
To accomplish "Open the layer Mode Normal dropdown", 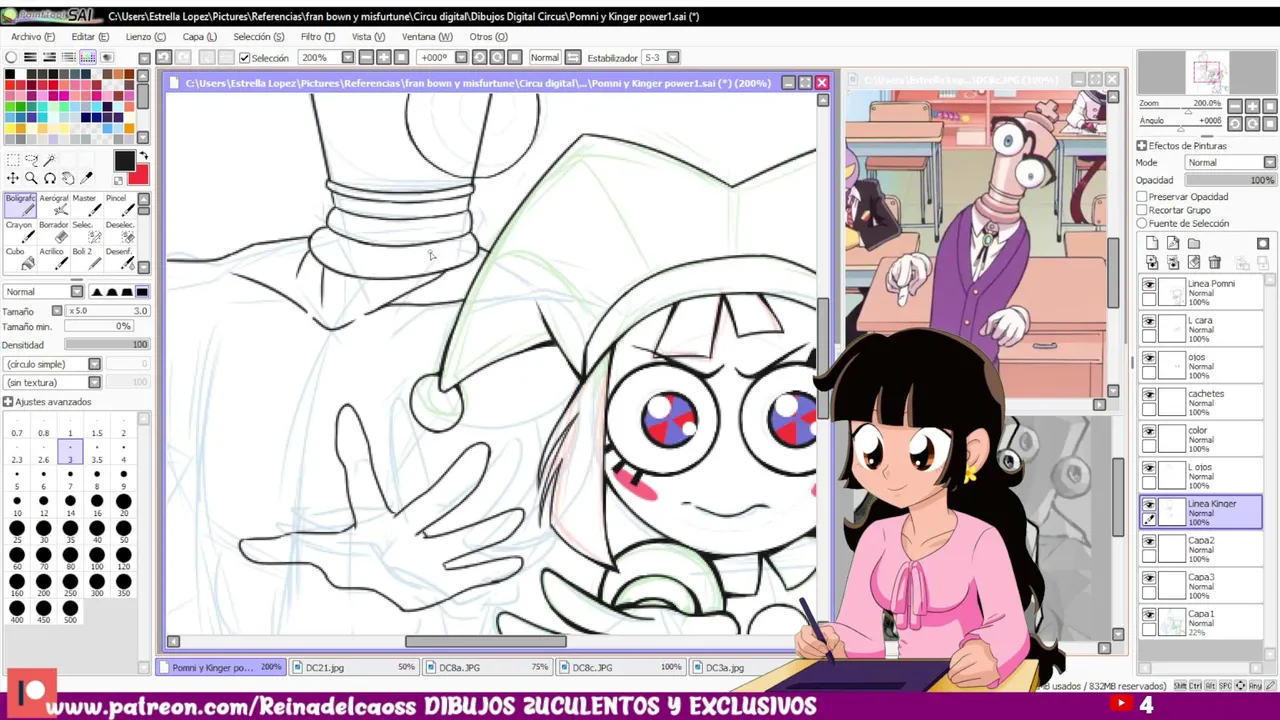I will [x=1269, y=162].
